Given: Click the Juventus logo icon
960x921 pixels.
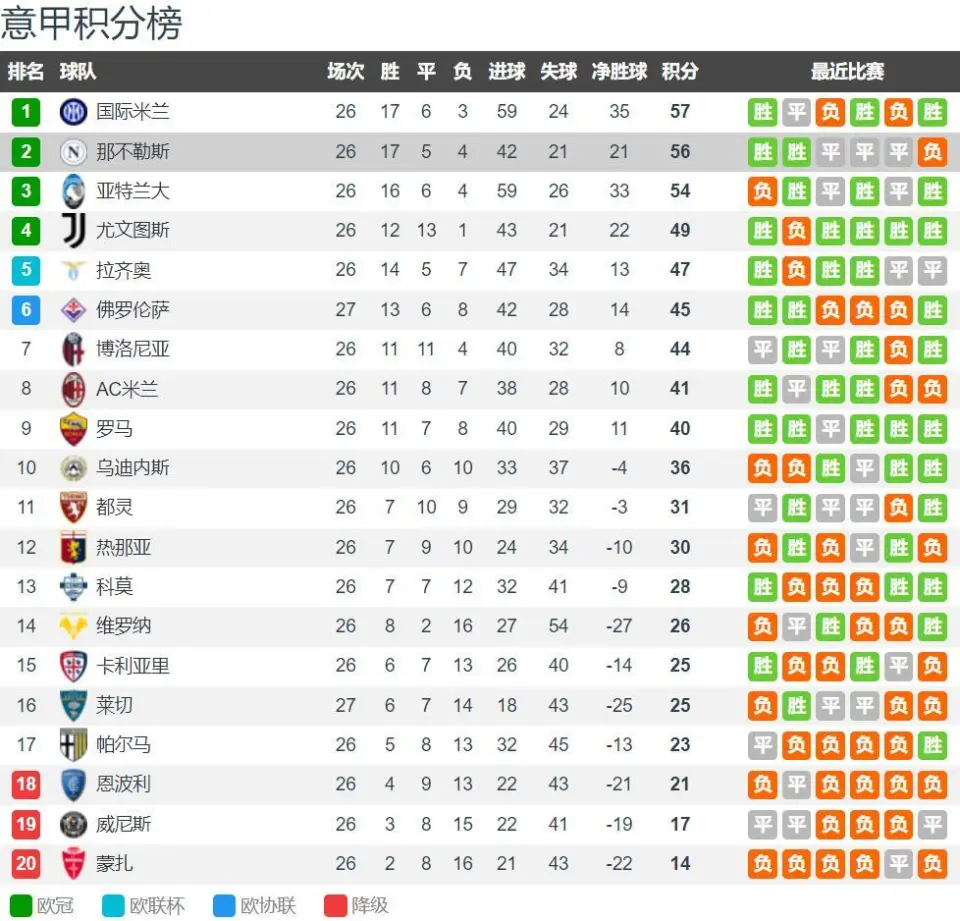Looking at the screenshot, I should [73, 230].
